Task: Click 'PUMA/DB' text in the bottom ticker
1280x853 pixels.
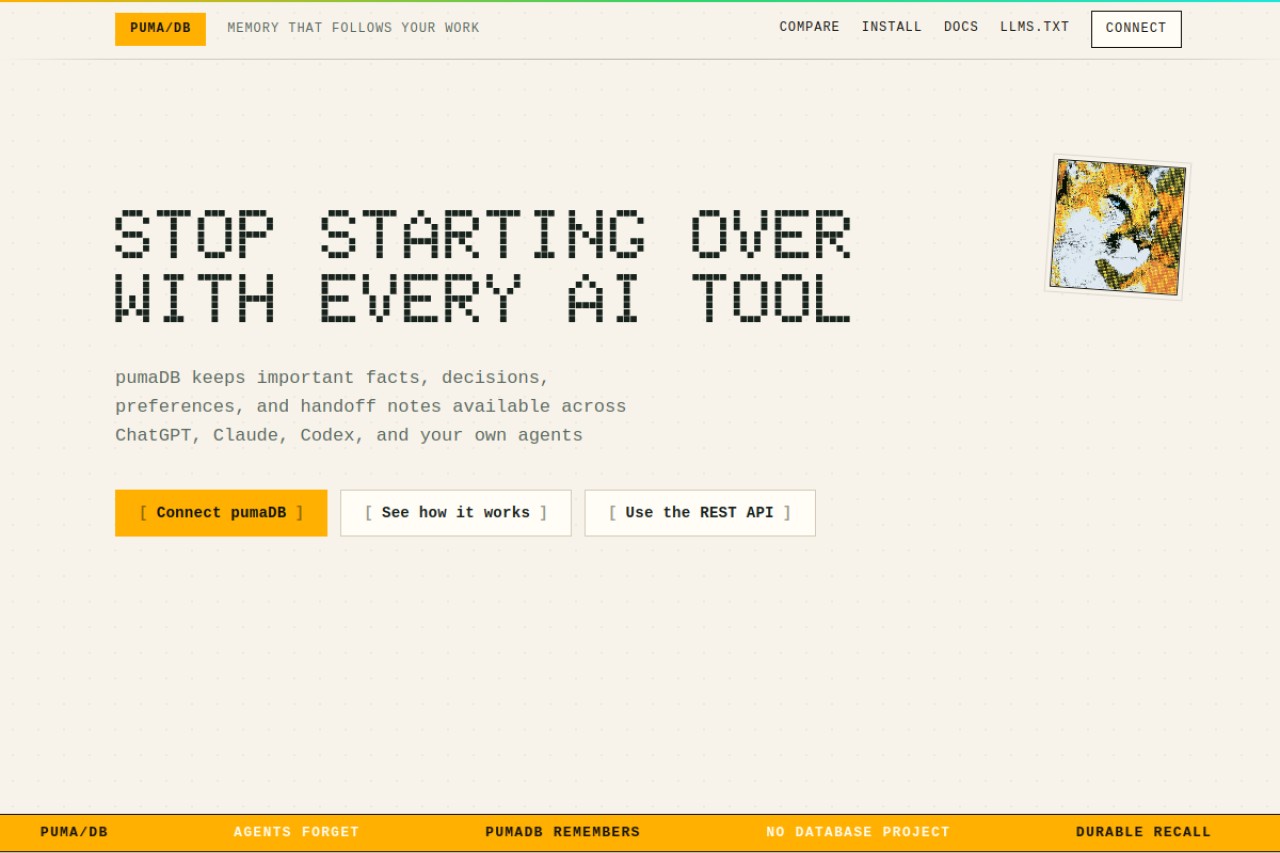Action: [74, 832]
